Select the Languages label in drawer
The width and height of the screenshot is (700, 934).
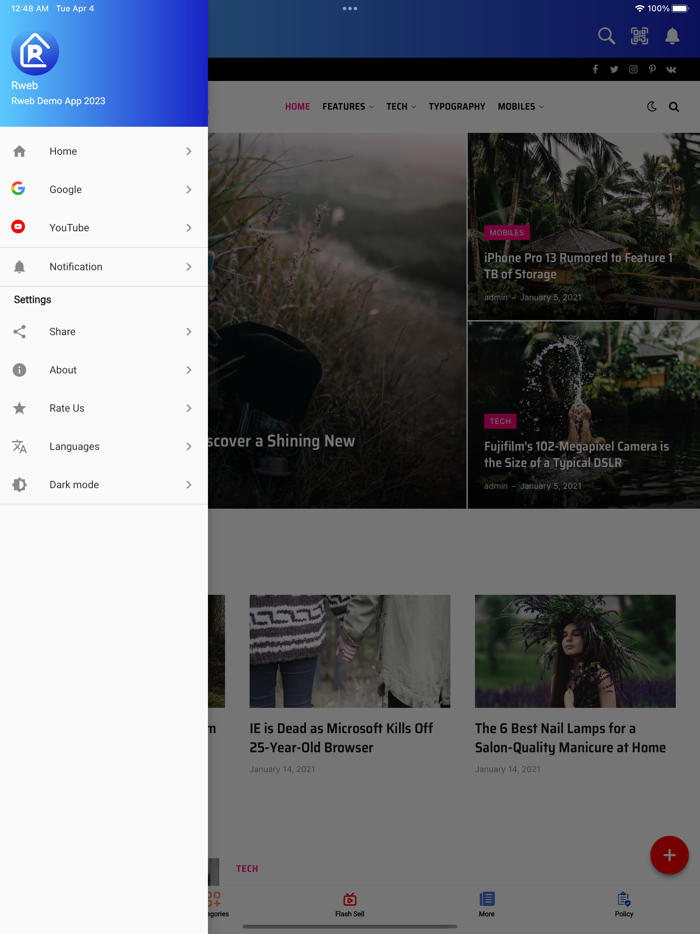[74, 447]
